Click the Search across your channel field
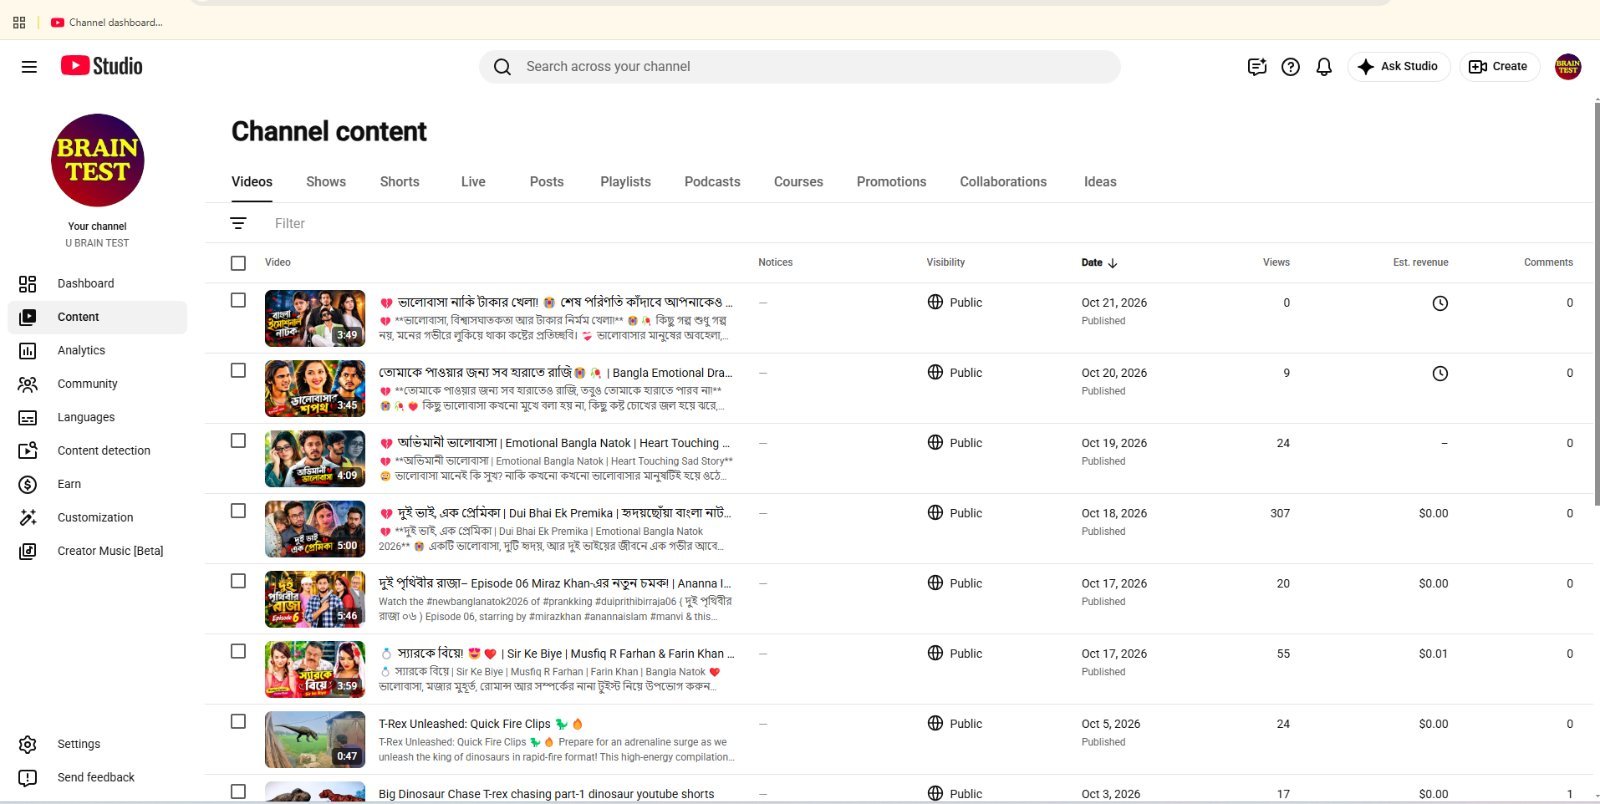 coord(800,67)
